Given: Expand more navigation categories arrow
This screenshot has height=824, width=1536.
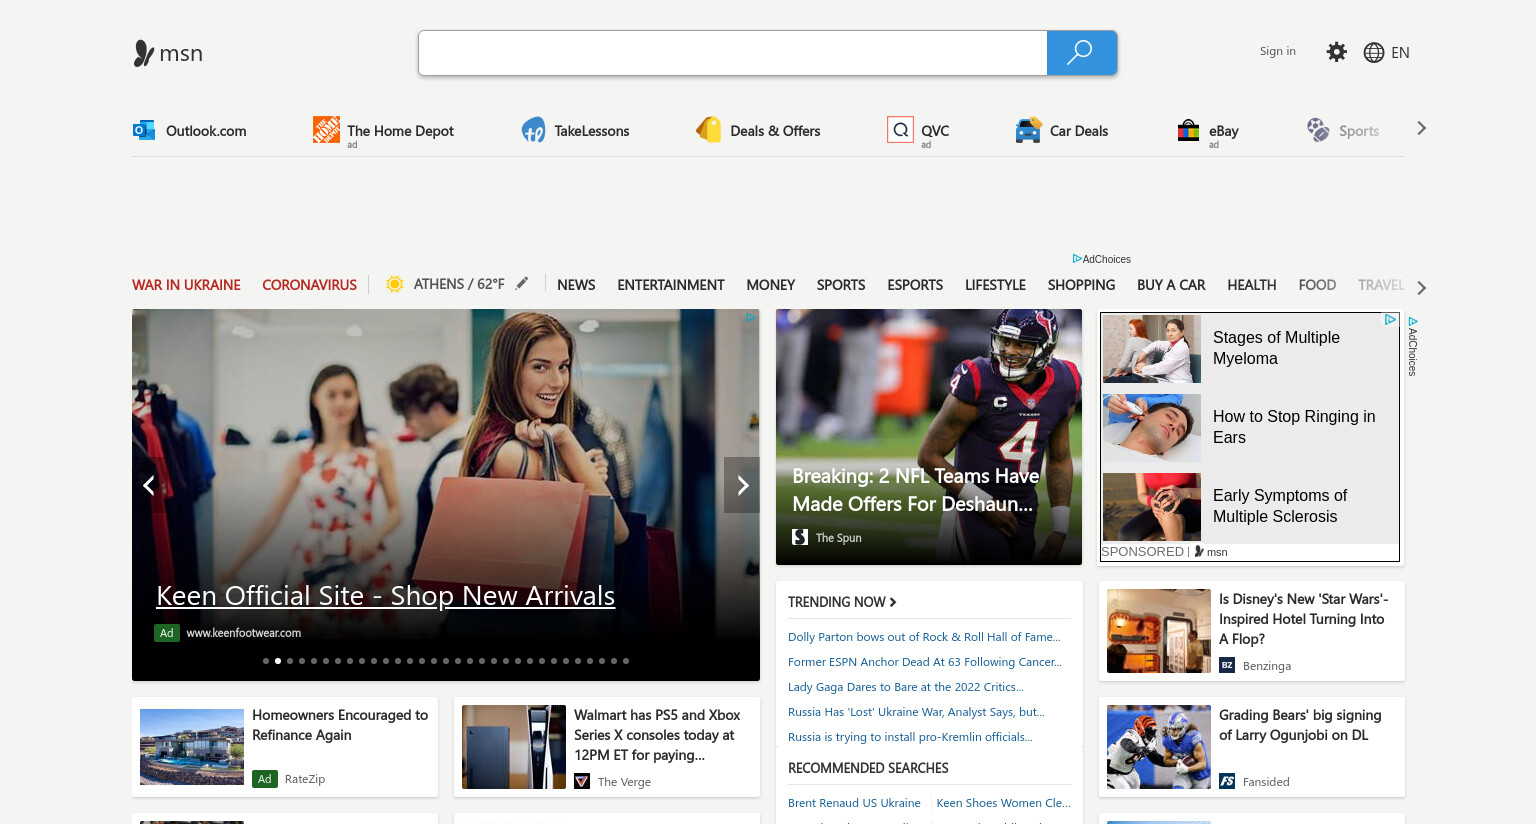Looking at the screenshot, I should (1421, 288).
